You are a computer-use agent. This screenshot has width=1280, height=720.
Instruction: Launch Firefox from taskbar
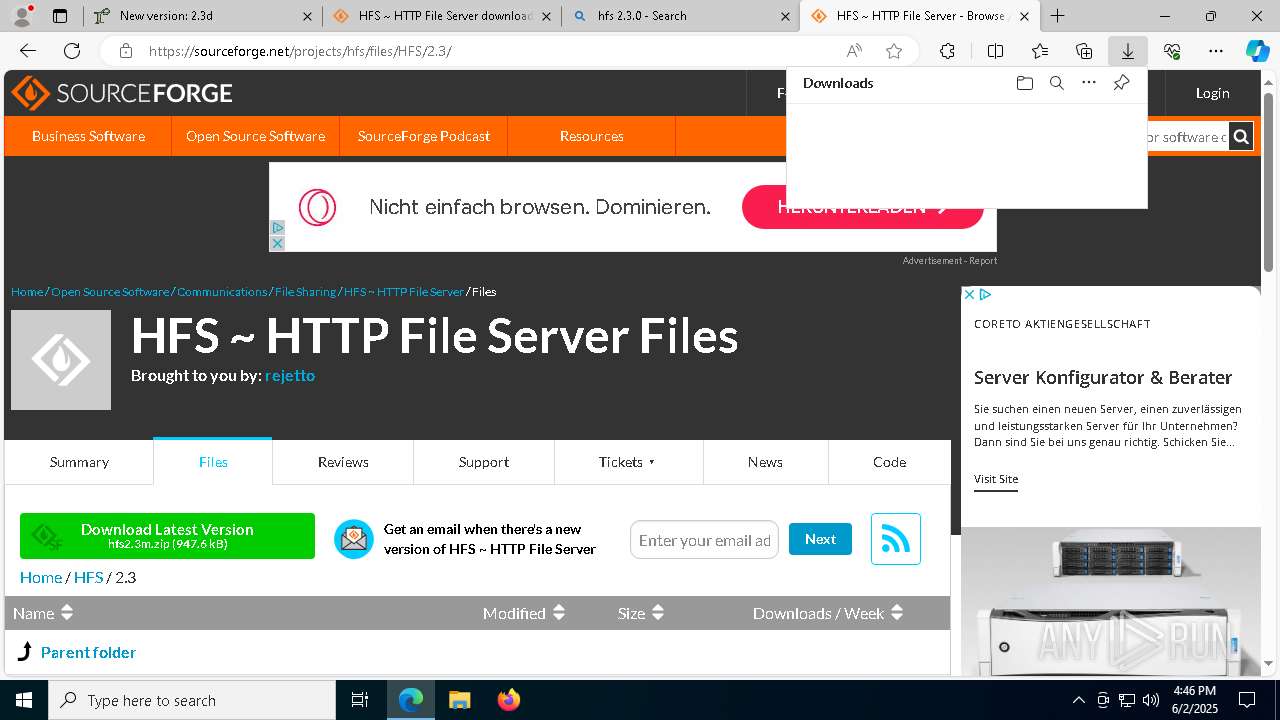(508, 700)
